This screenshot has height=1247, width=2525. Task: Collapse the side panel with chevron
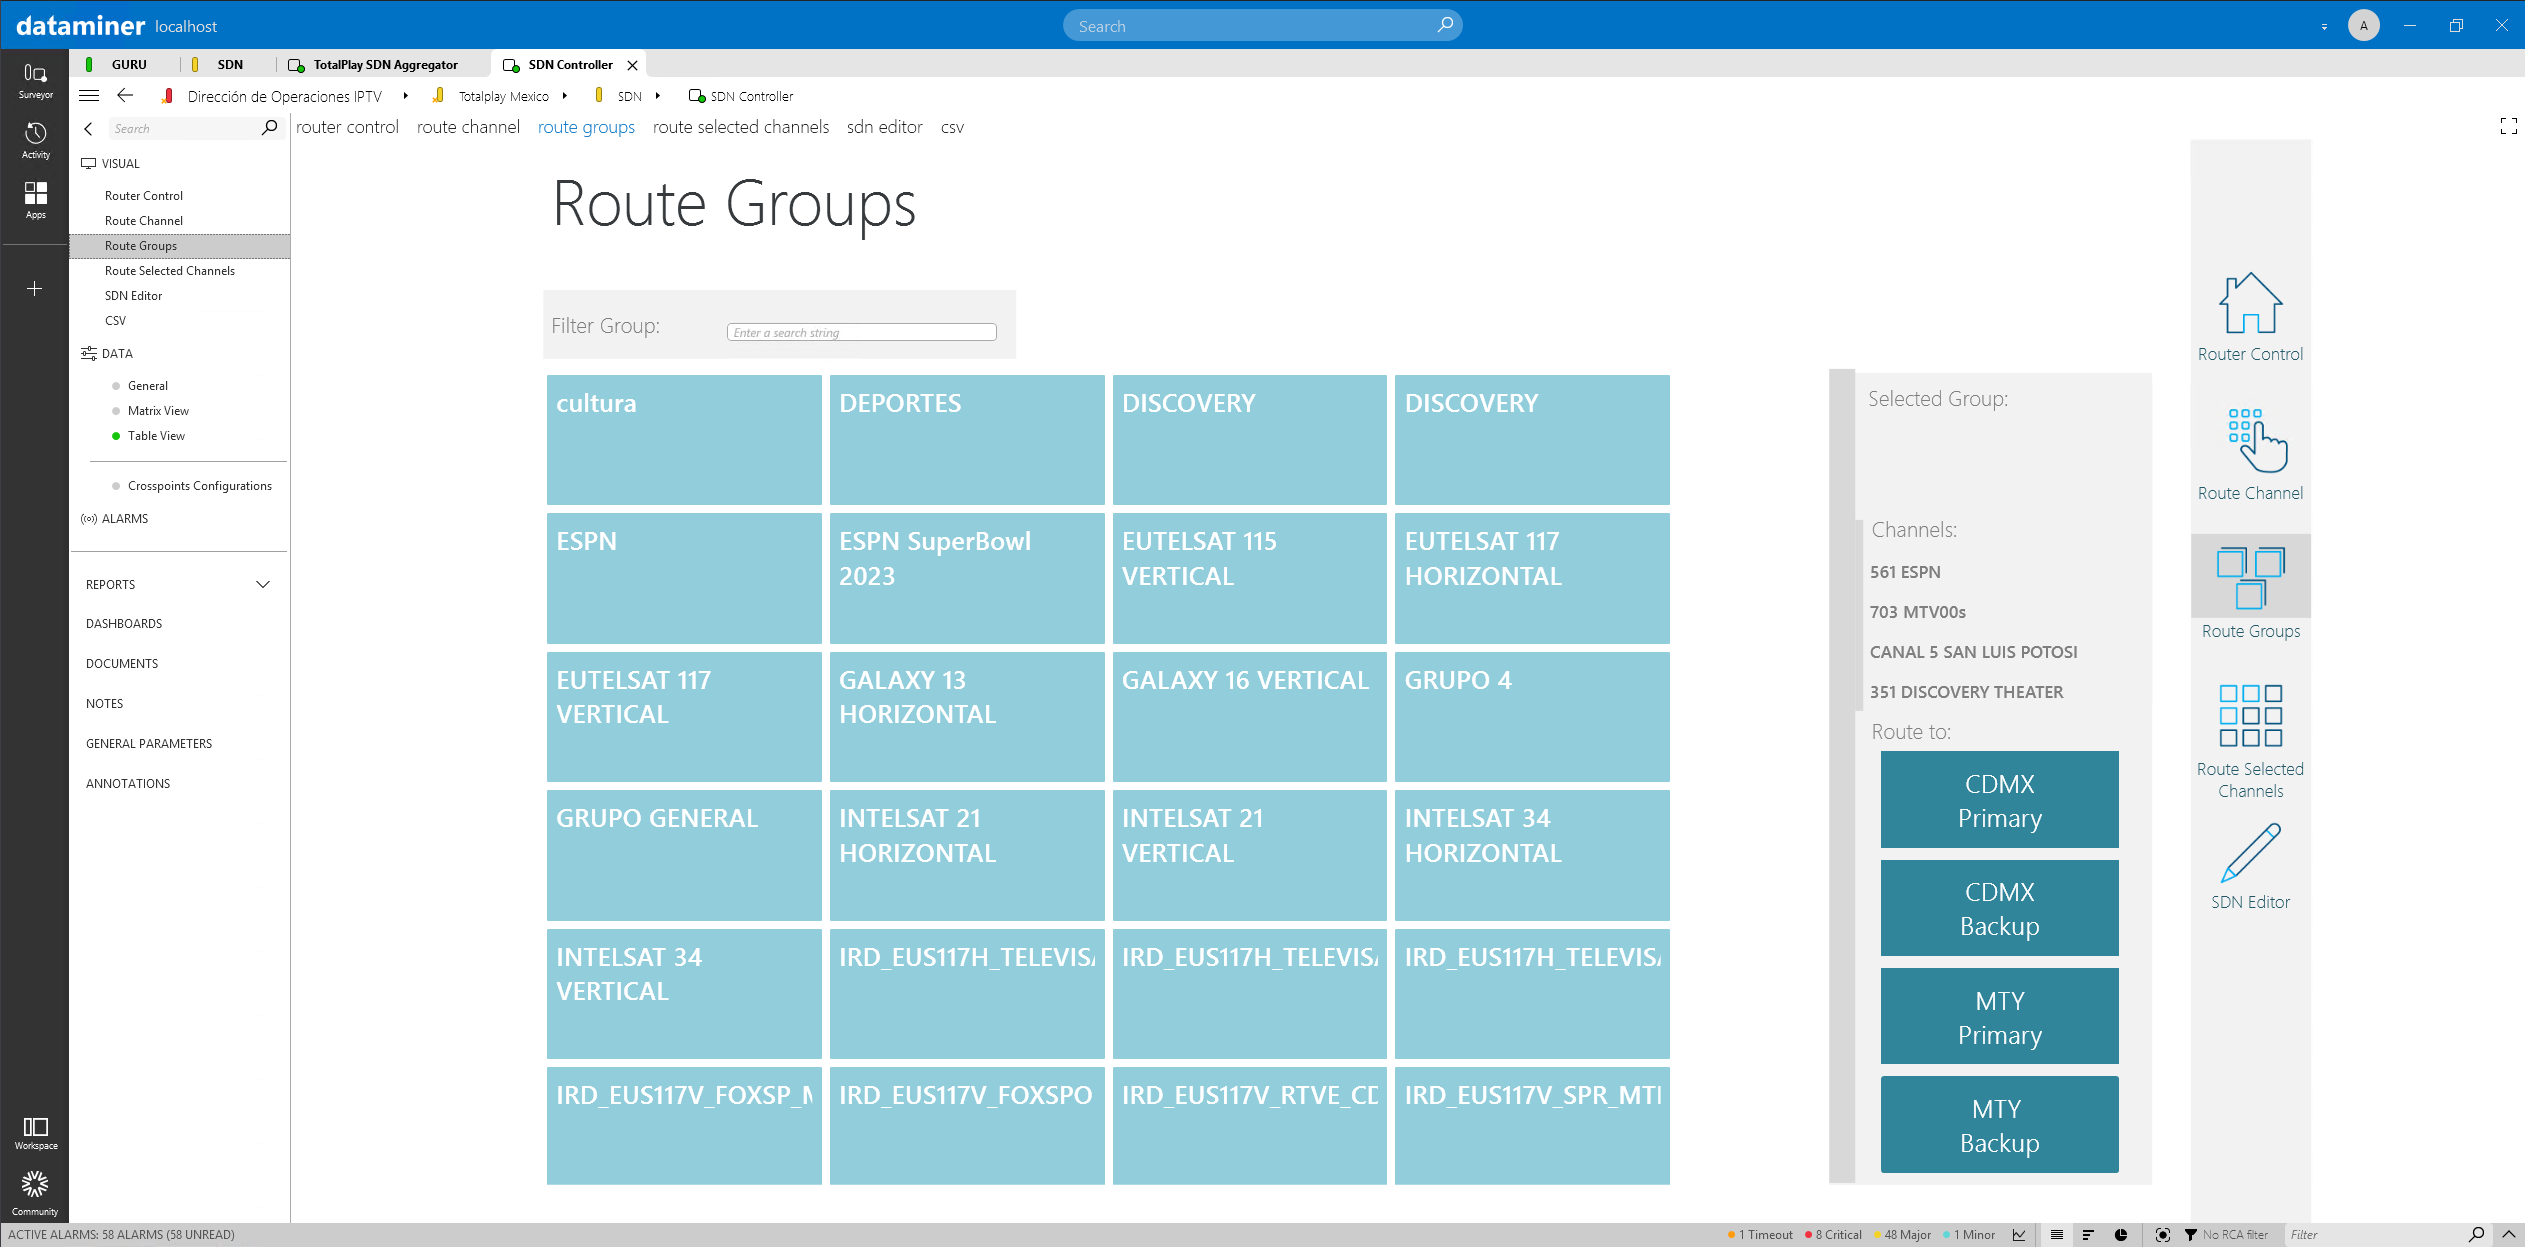pyautogui.click(x=88, y=128)
